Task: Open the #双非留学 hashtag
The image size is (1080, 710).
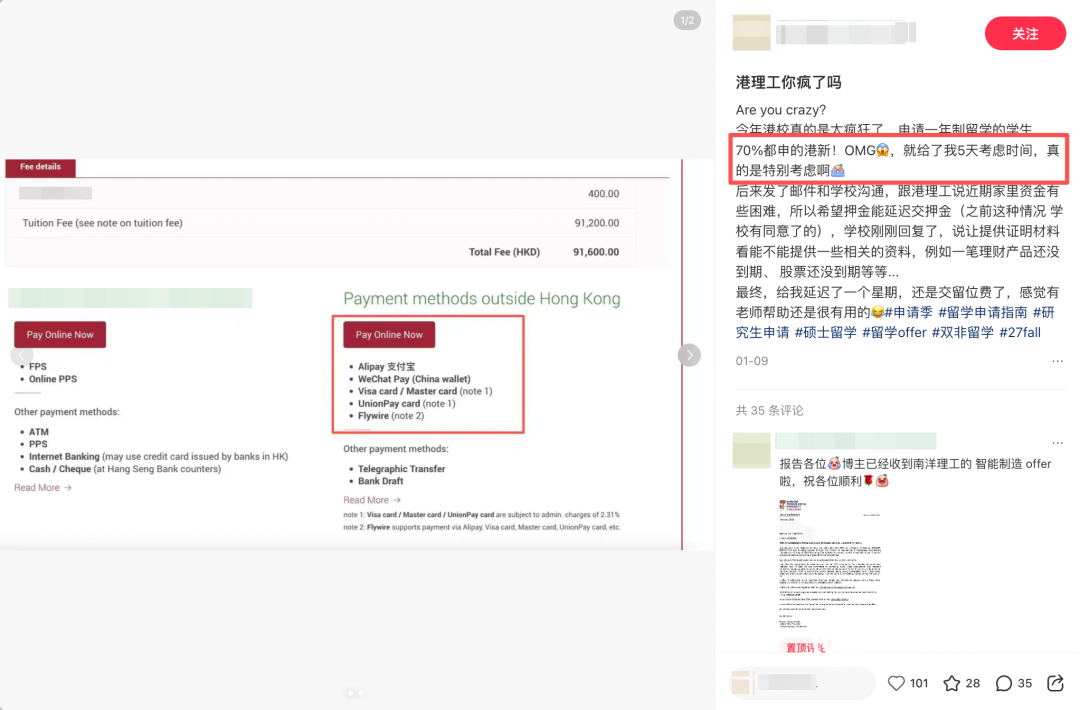Action: tap(963, 332)
